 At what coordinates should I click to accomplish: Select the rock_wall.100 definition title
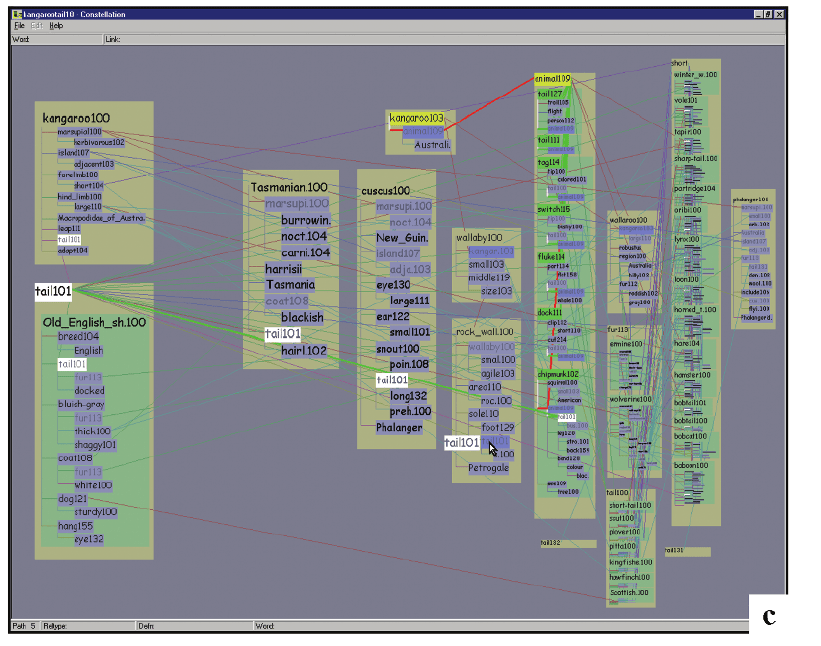pyautogui.click(x=485, y=331)
